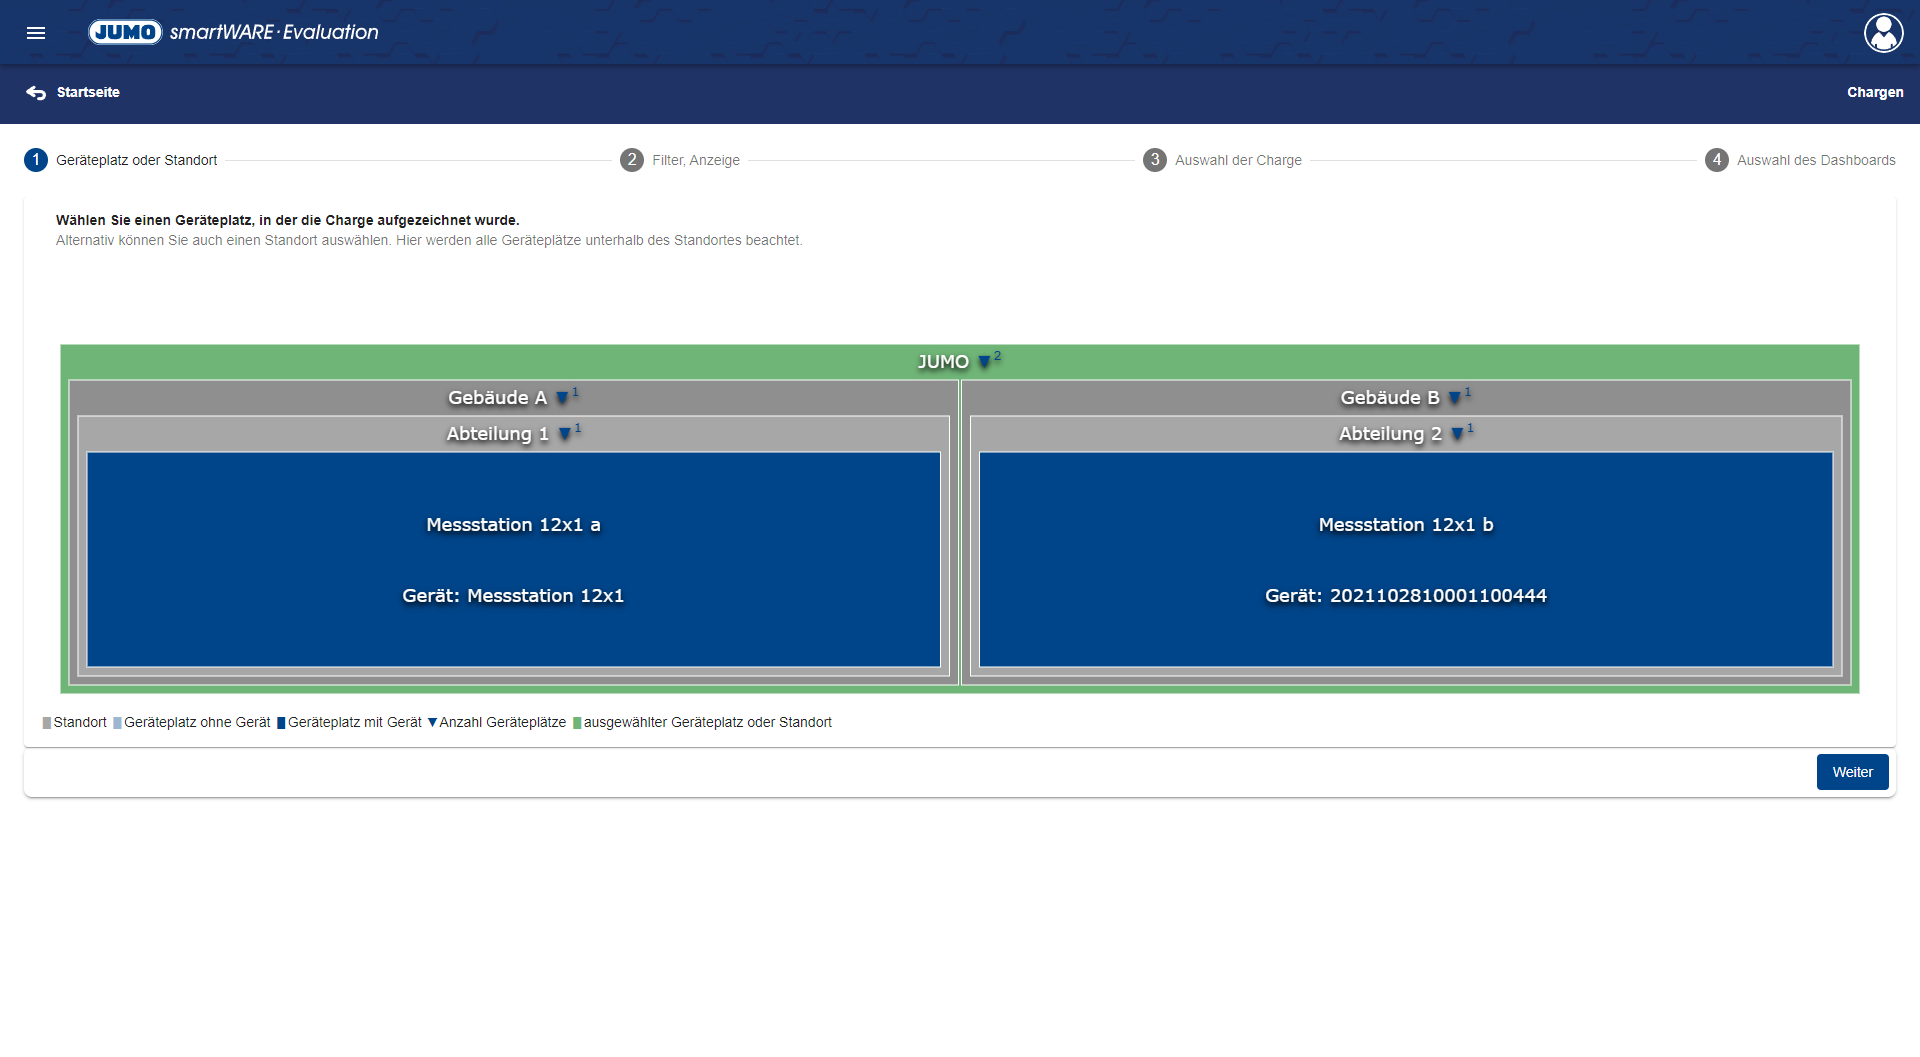Image resolution: width=1920 pixels, height=1057 pixels.
Task: Open step 4 Auswahl des Dashboards
Action: [x=1800, y=160]
